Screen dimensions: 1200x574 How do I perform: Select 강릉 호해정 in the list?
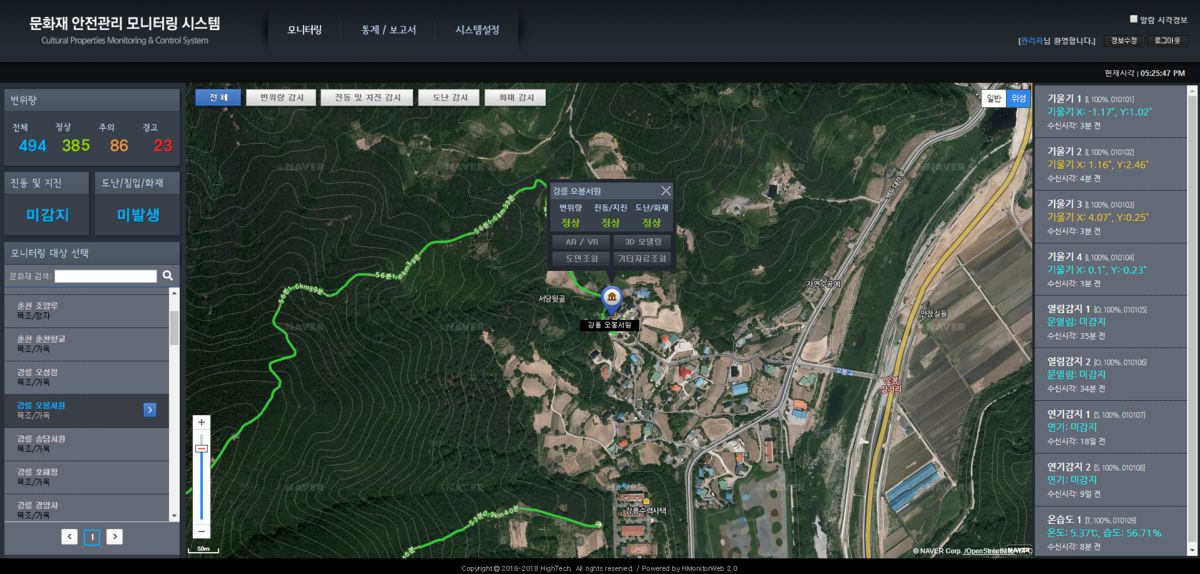point(86,476)
